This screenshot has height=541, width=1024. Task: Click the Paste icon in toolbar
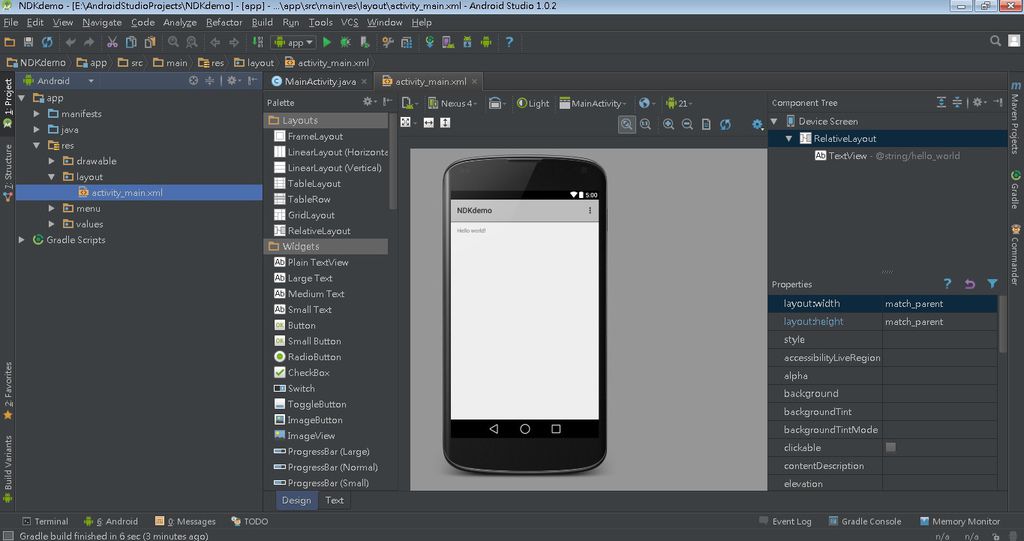150,42
